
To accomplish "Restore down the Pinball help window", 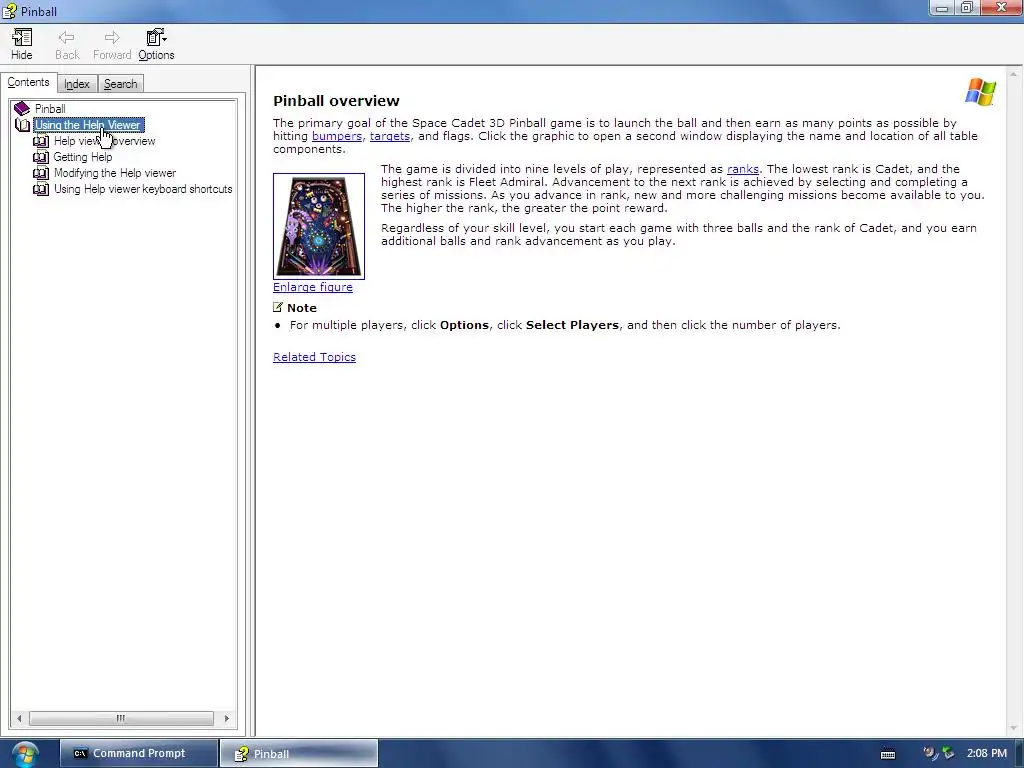I will tap(967, 8).
